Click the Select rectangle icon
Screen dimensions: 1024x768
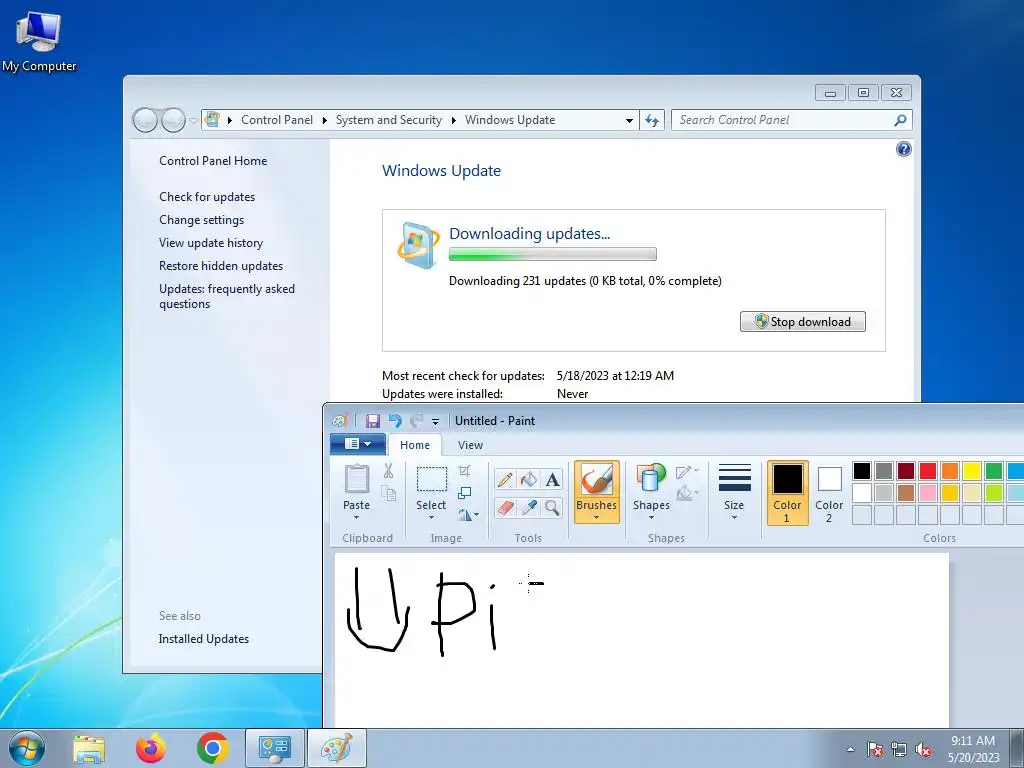[x=432, y=479]
